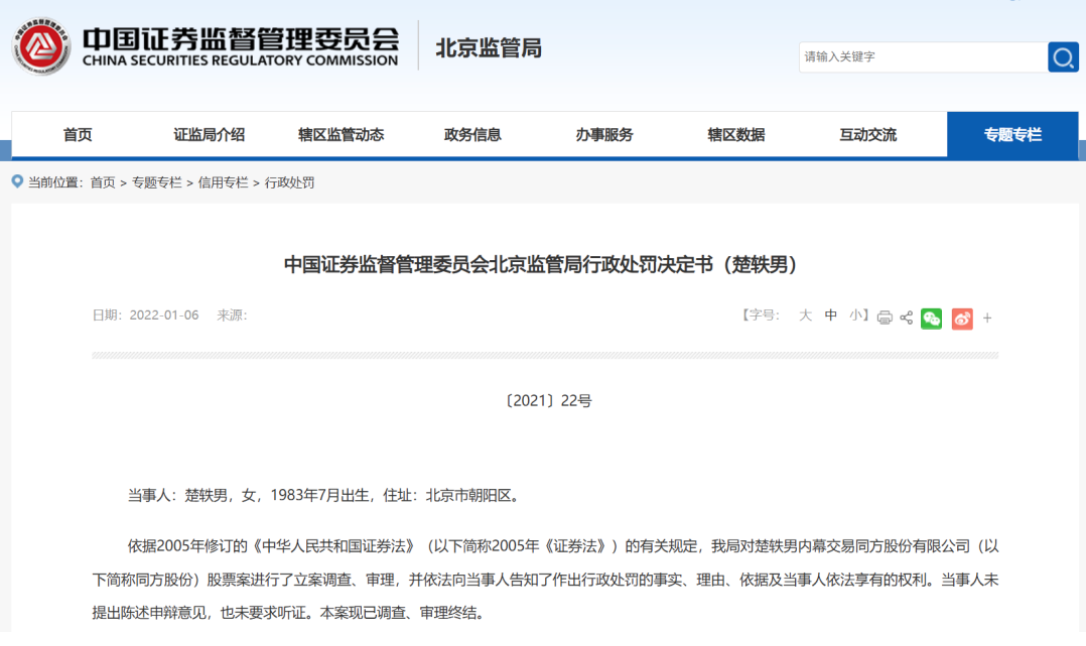Open the 办事服务 menu item
Viewport: 1086px width, 646px height.
(x=604, y=135)
